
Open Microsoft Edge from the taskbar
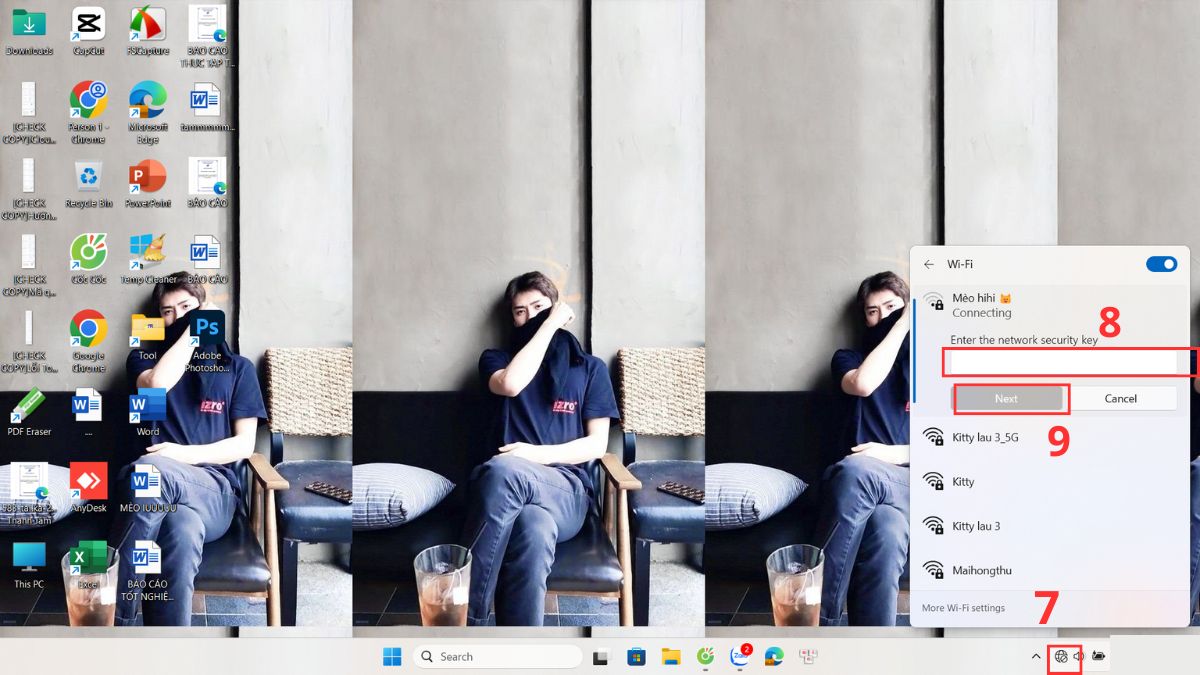tap(774, 657)
